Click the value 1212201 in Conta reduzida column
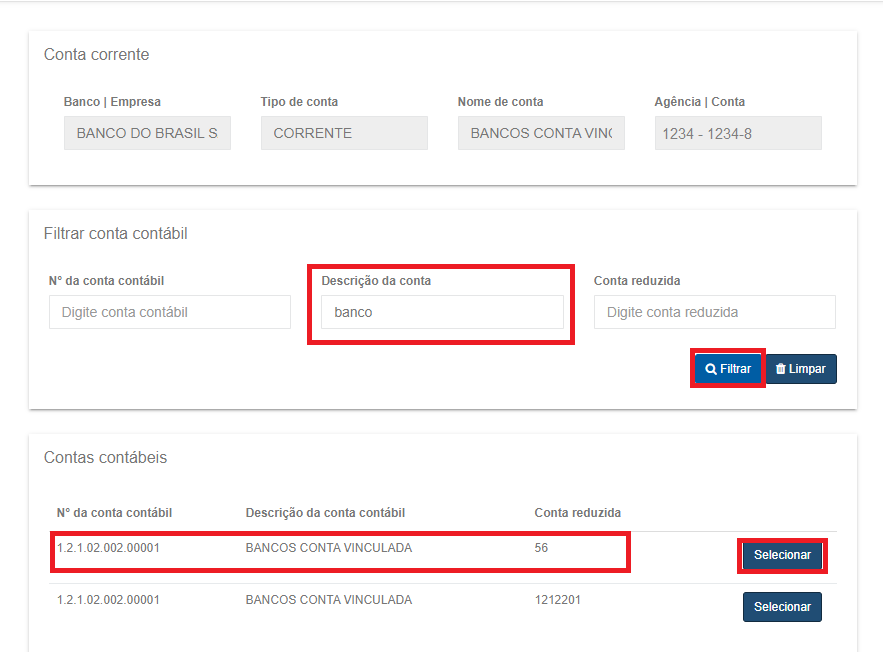Image resolution: width=883 pixels, height=652 pixels. [558, 600]
